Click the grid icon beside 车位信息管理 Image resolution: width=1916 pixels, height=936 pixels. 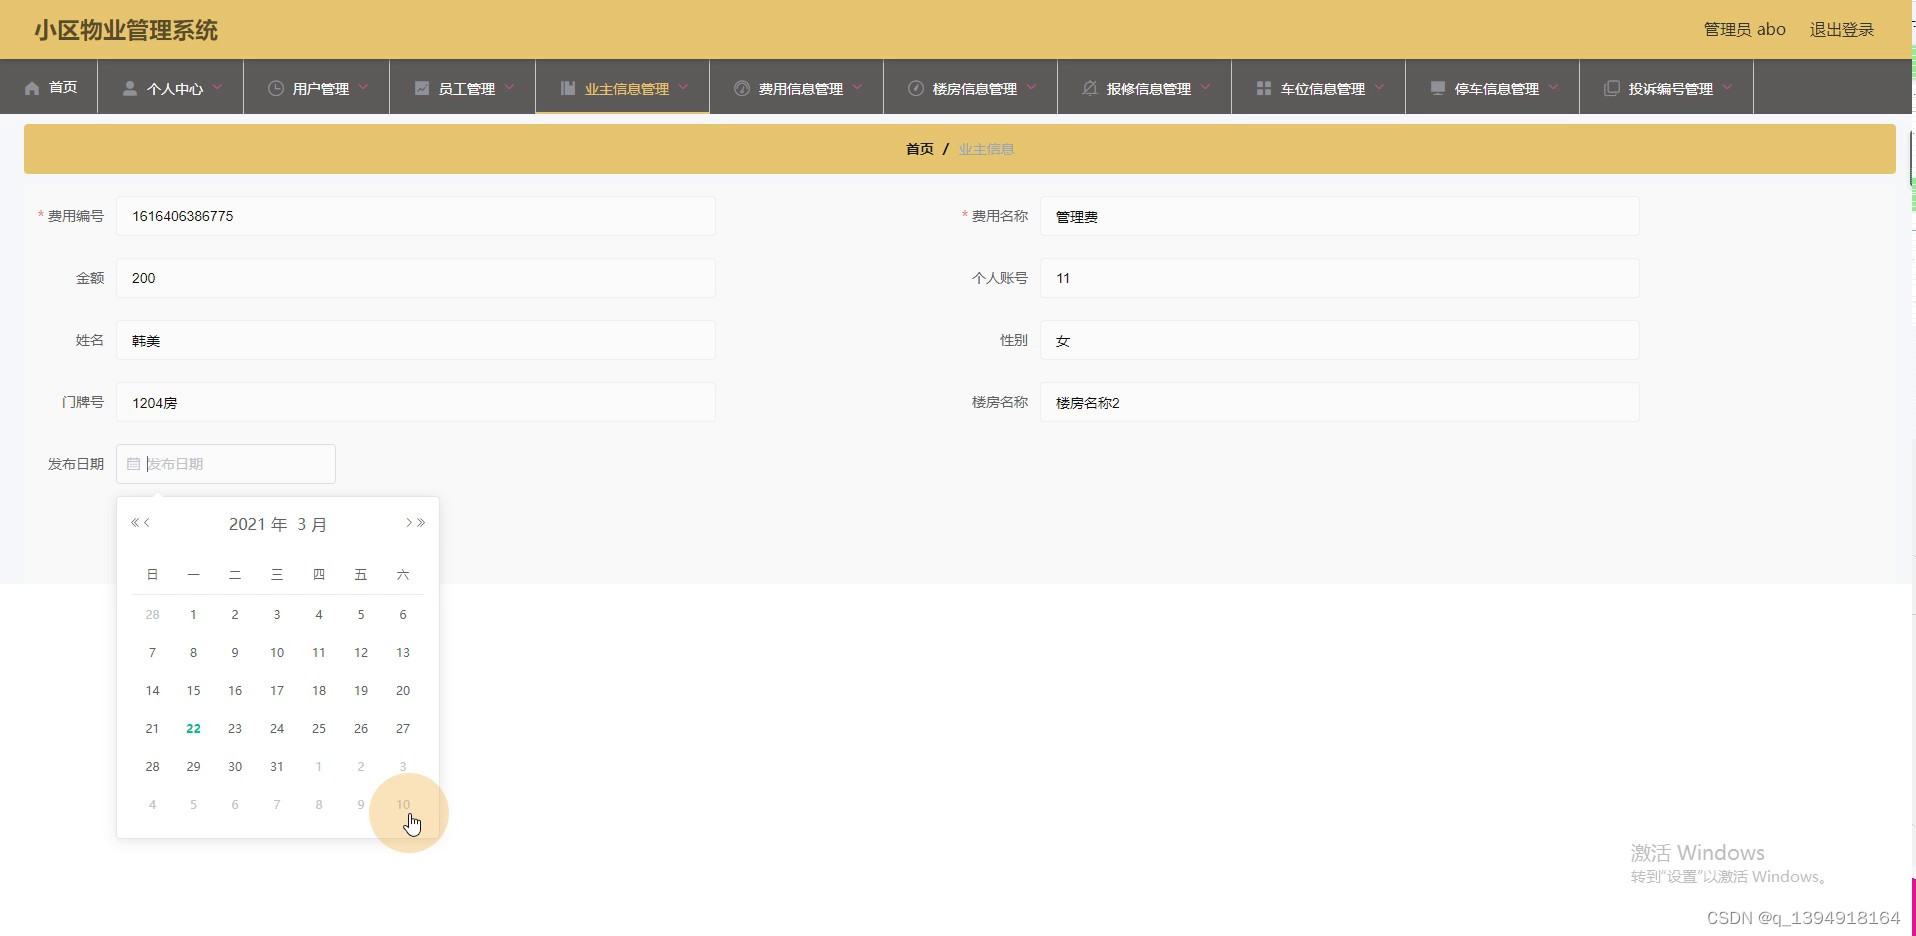(x=1263, y=88)
